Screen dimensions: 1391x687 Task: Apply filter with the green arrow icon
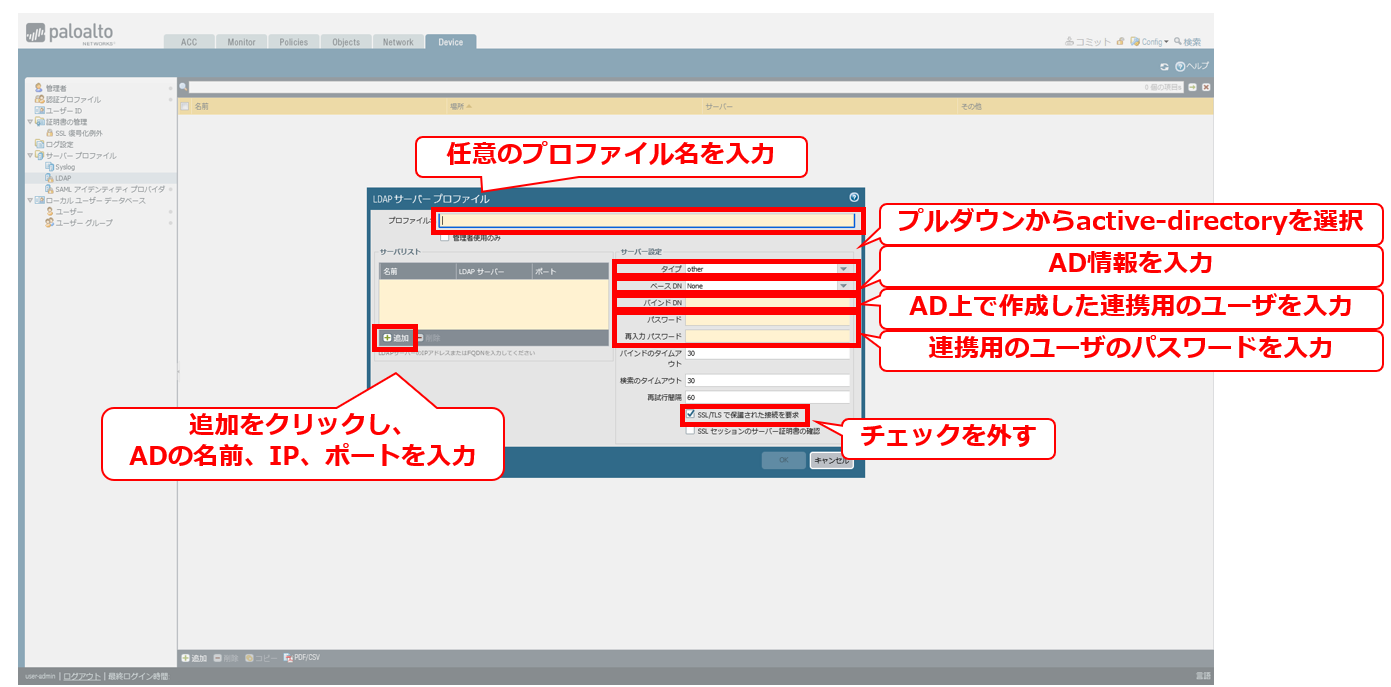(1193, 87)
